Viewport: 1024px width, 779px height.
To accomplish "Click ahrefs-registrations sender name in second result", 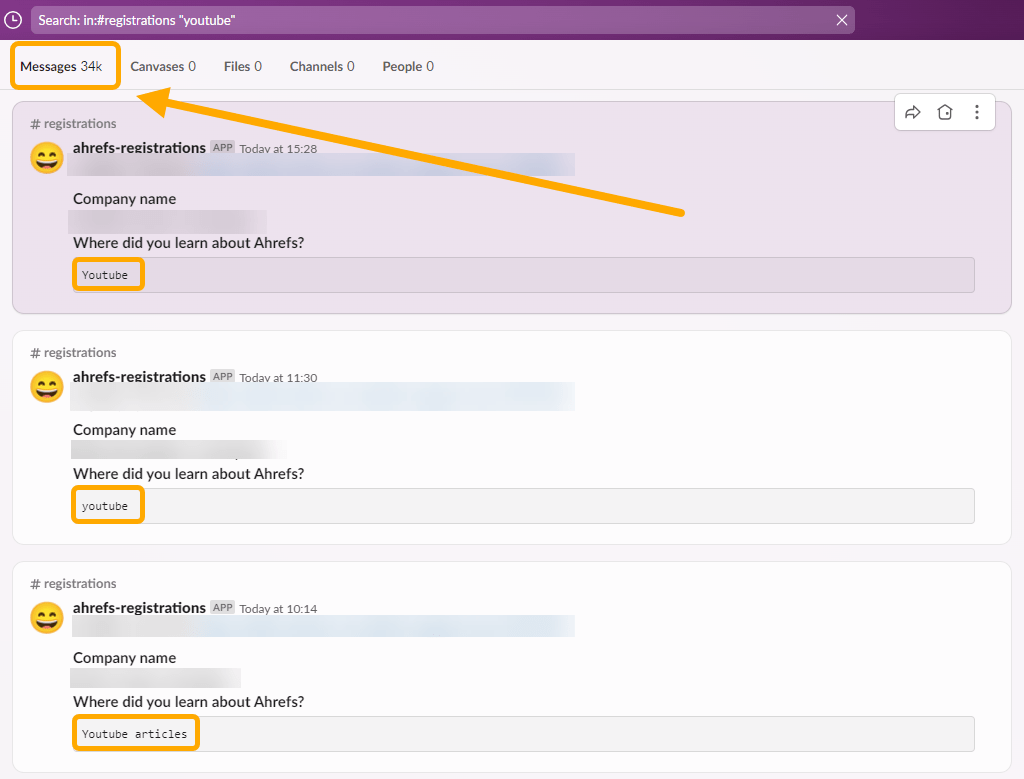I will 139,377.
